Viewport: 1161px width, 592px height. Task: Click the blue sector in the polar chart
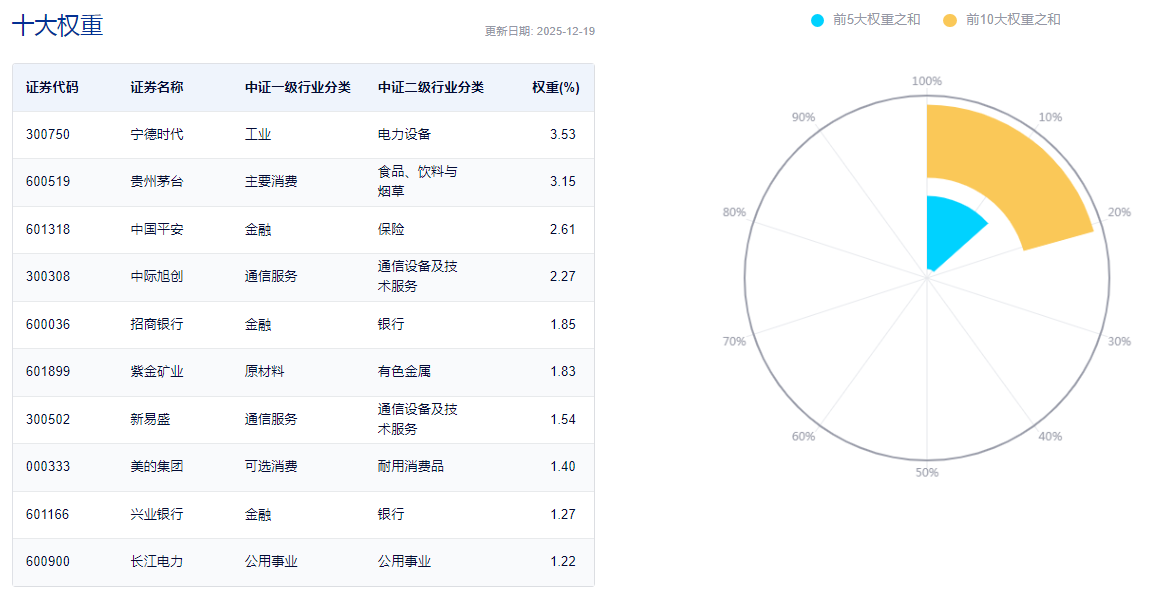[950, 226]
